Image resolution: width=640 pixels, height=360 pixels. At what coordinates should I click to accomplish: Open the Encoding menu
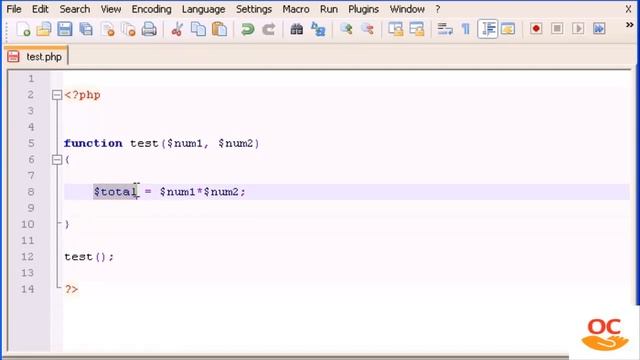click(151, 9)
